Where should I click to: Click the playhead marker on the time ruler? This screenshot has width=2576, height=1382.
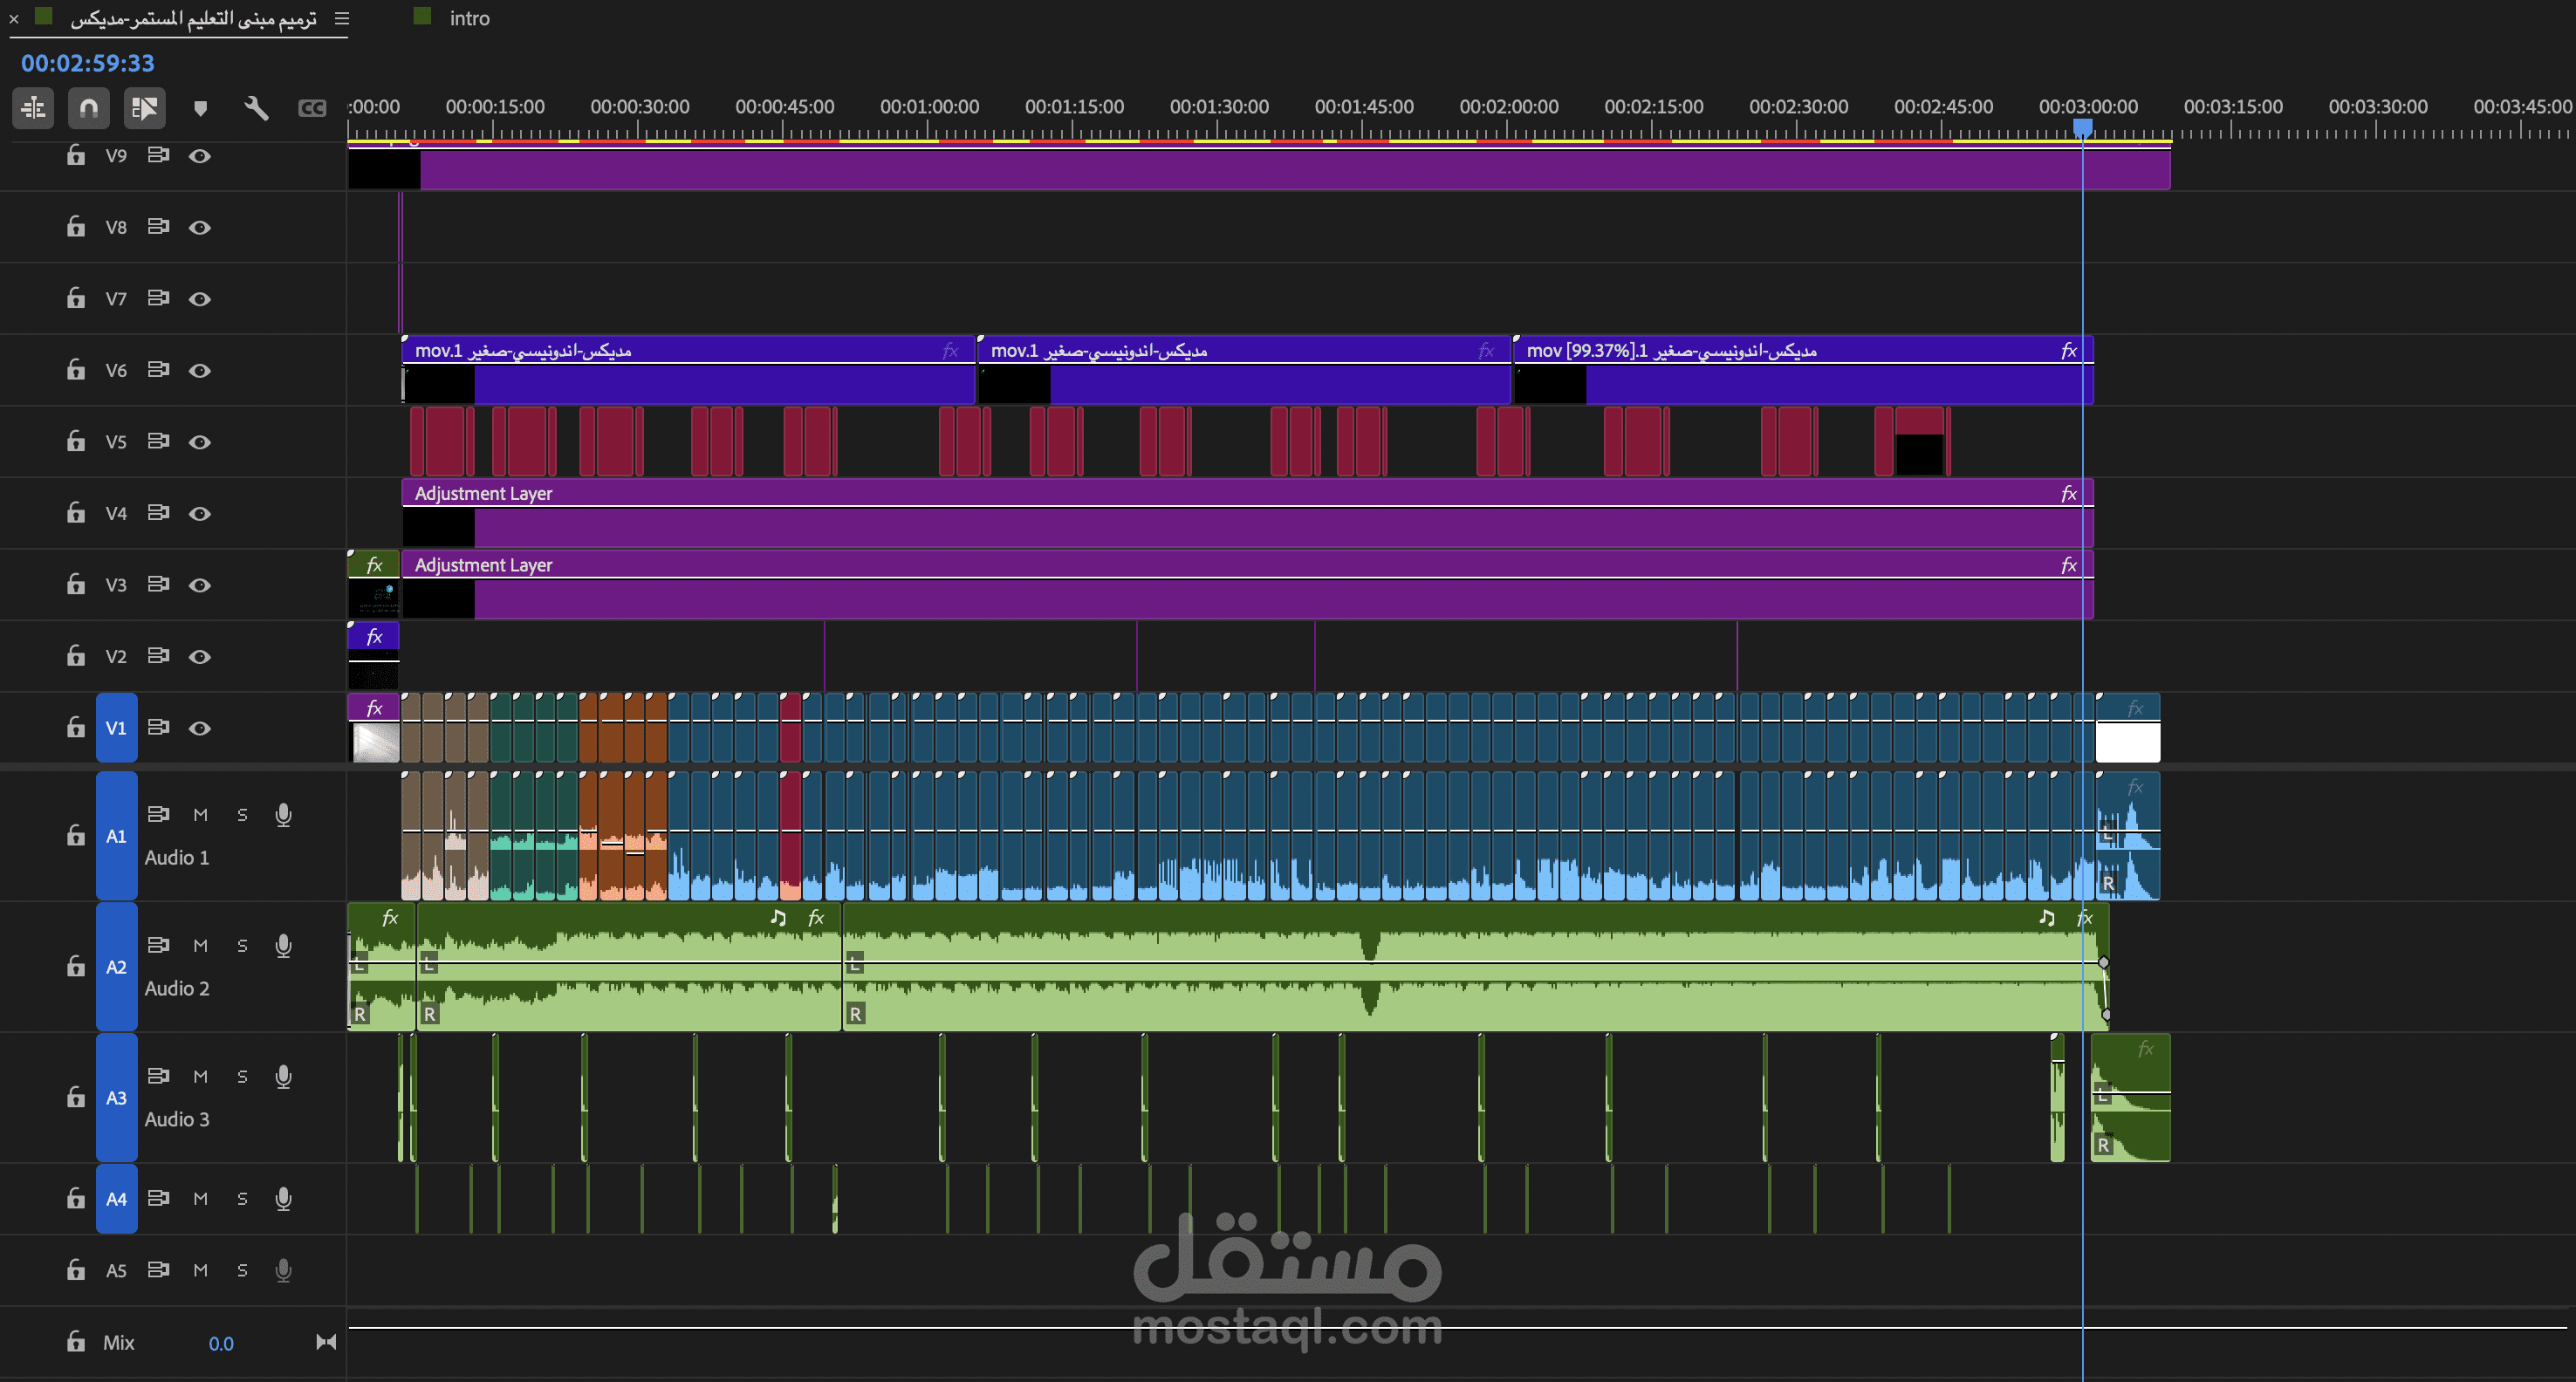pyautogui.click(x=2083, y=128)
